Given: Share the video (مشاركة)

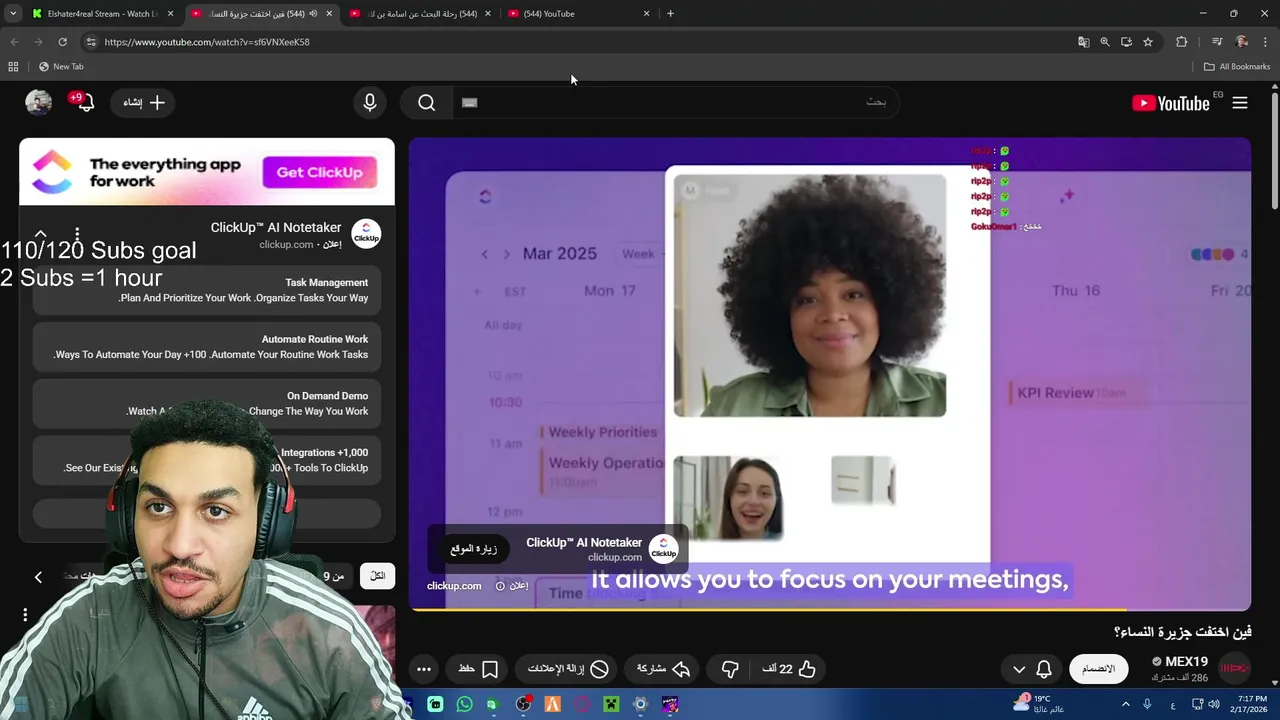Looking at the screenshot, I should (664, 669).
